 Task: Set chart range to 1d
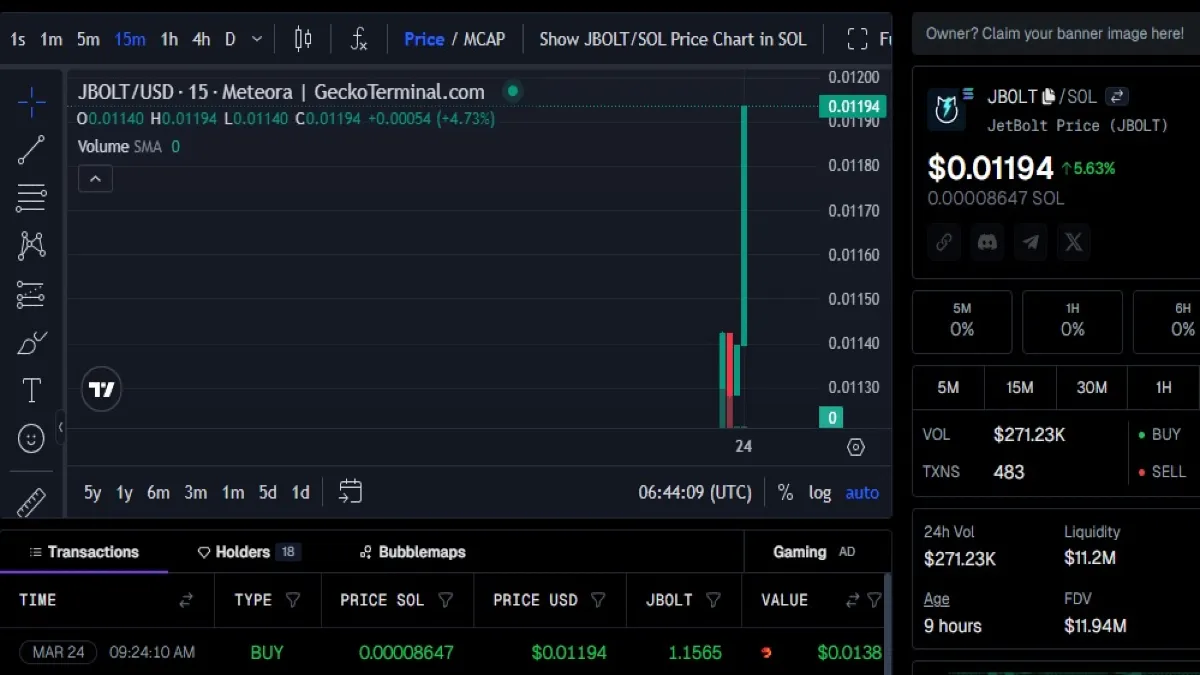click(x=300, y=492)
